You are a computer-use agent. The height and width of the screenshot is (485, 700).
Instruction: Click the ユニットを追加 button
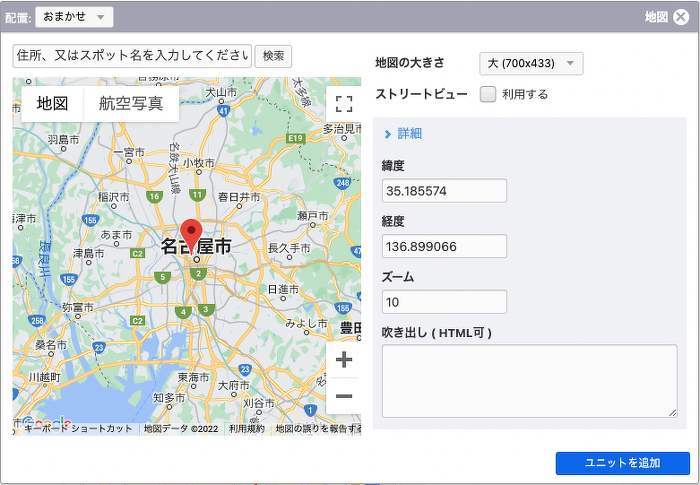(622, 463)
